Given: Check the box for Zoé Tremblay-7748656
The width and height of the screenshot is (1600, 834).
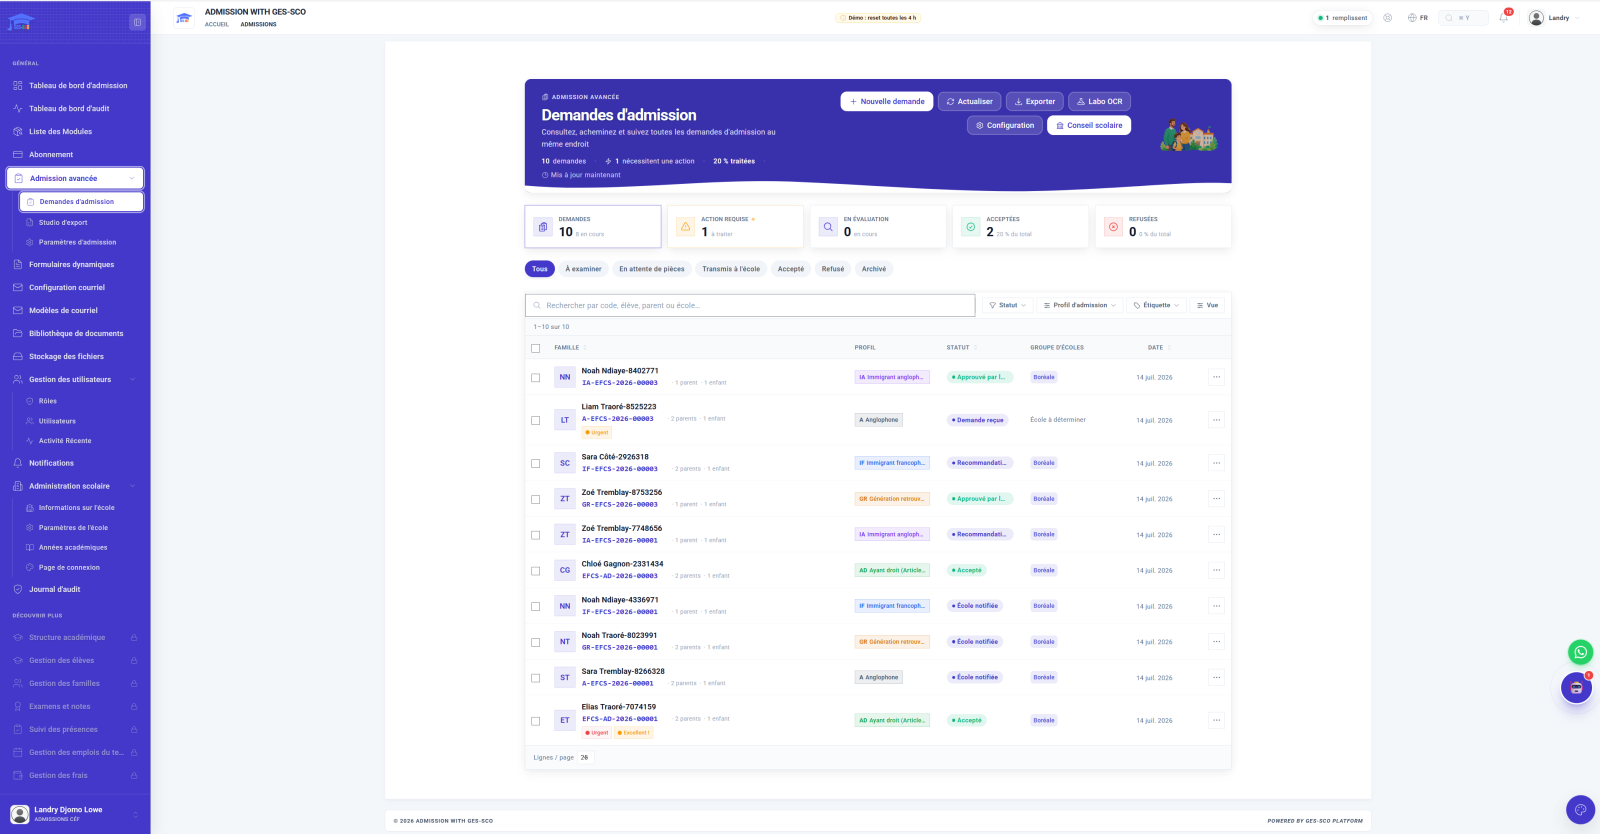Looking at the screenshot, I should (535, 535).
